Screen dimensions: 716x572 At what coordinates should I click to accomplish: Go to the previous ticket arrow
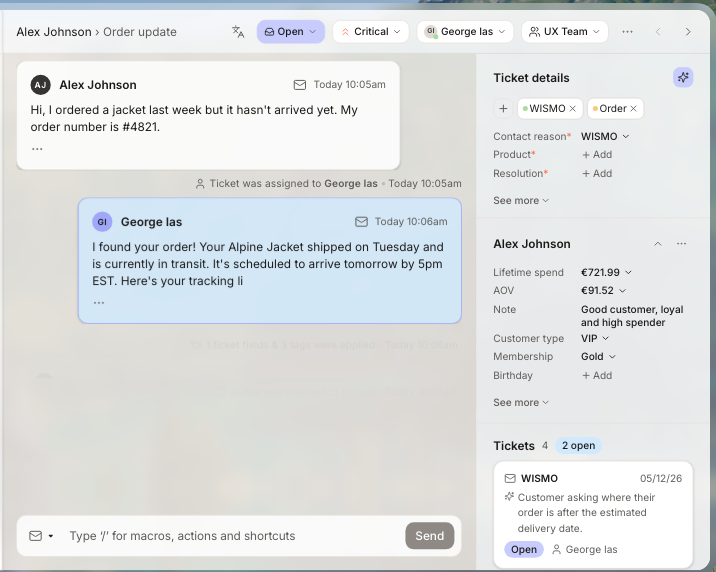[658, 31]
